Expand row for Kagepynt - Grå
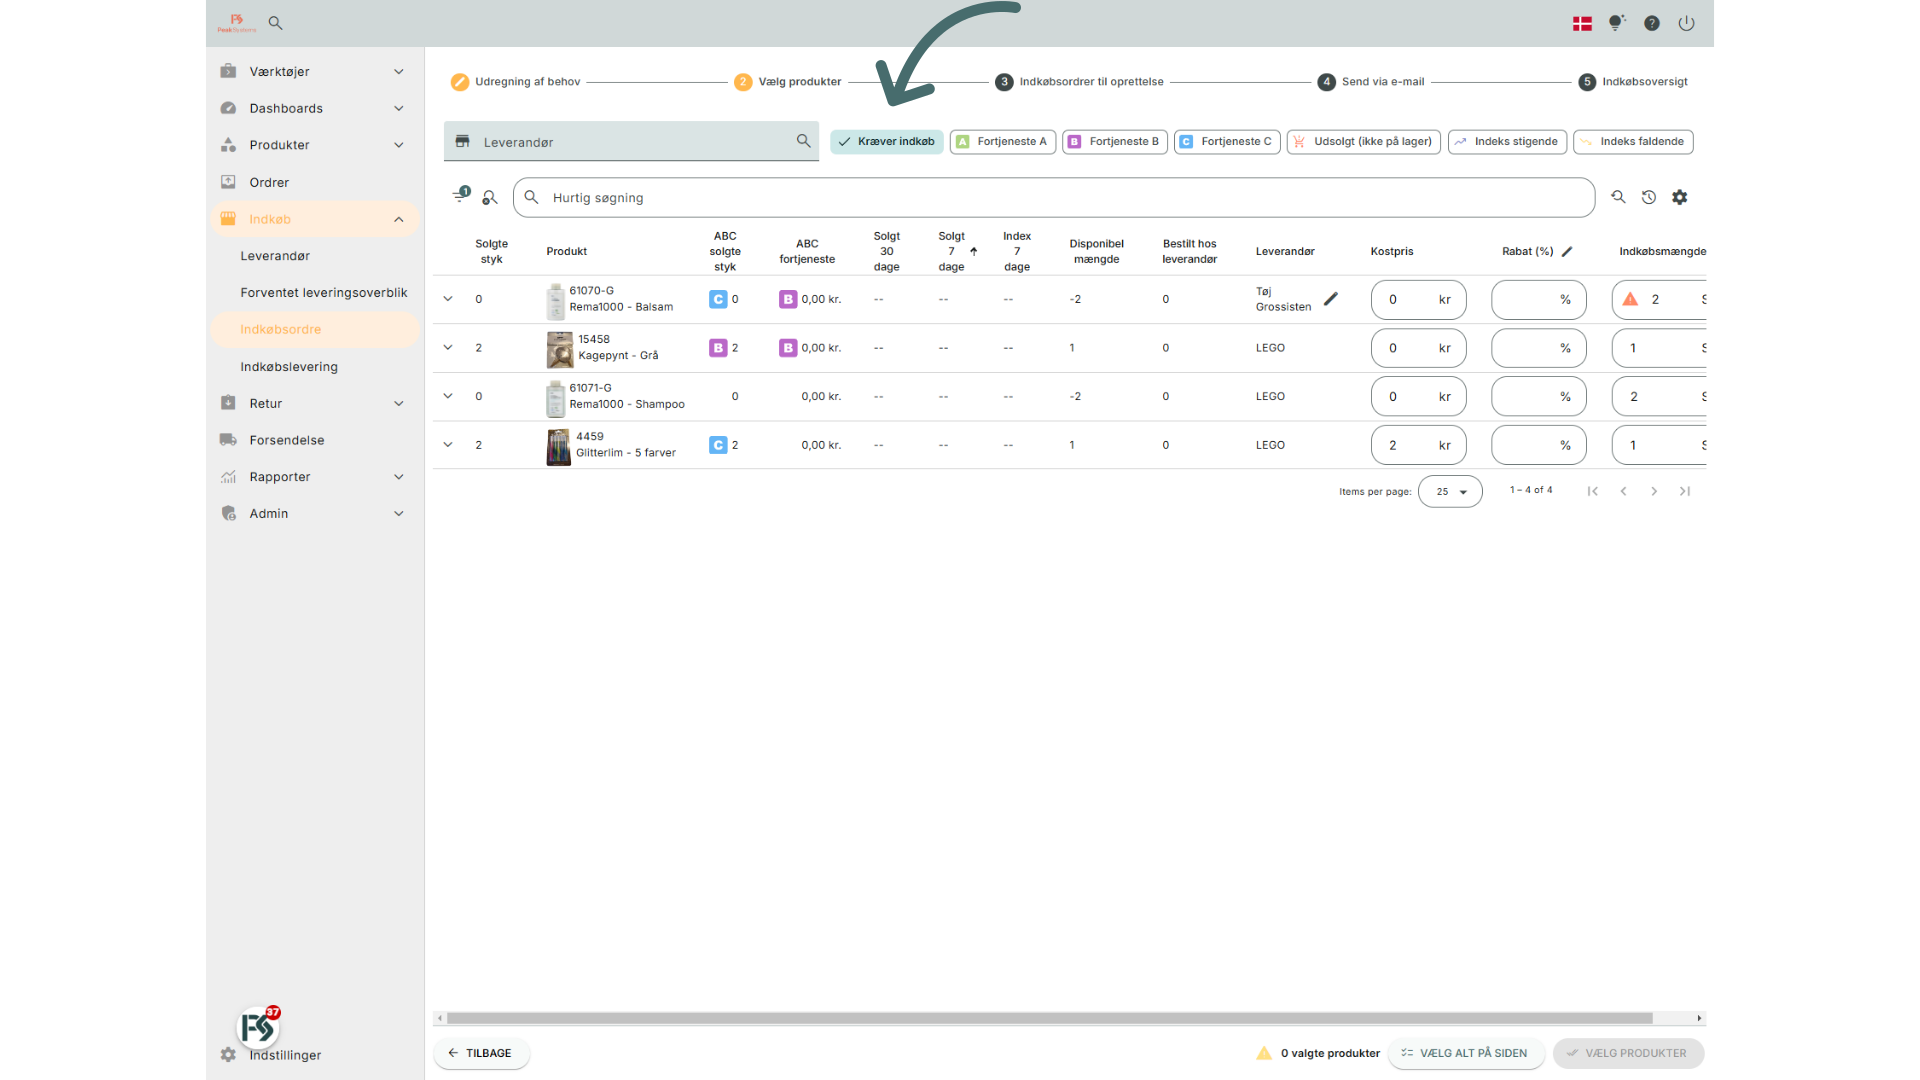This screenshot has height=1080, width=1920. (x=448, y=348)
